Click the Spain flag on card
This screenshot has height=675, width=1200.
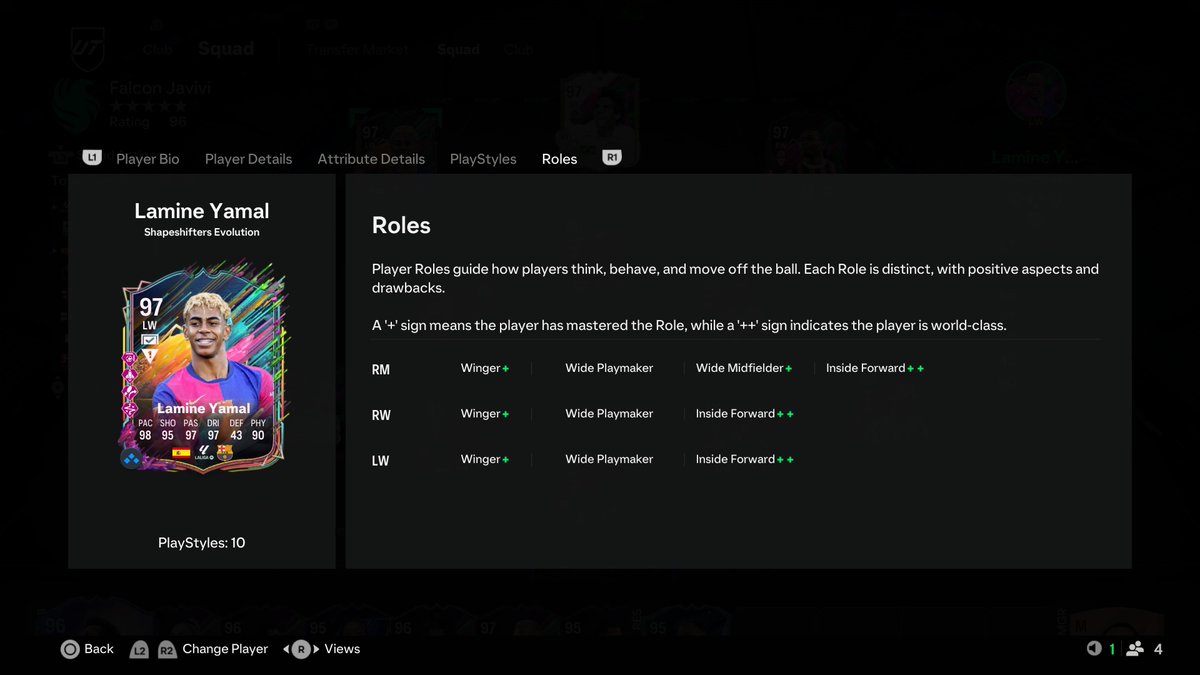click(182, 453)
